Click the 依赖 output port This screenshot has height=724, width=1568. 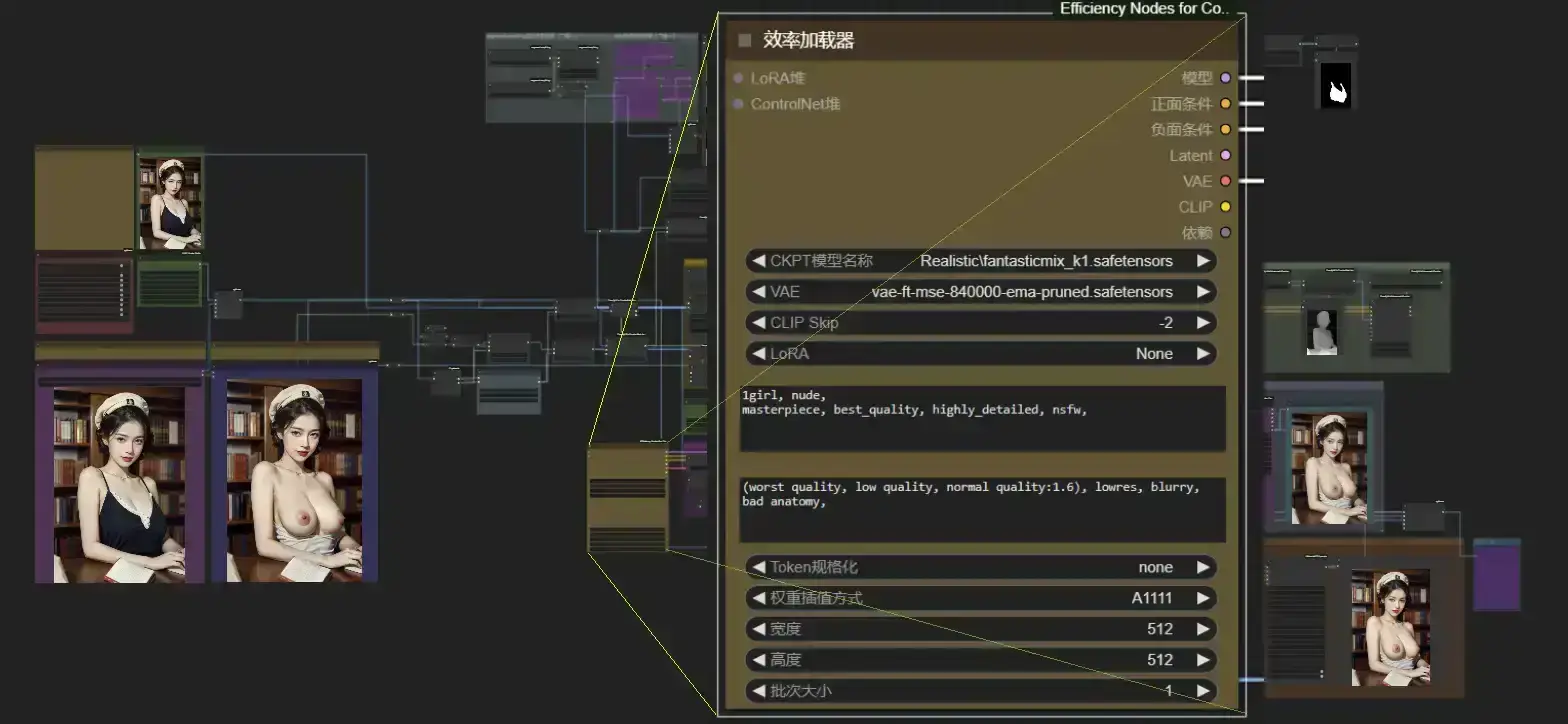click(x=1225, y=233)
